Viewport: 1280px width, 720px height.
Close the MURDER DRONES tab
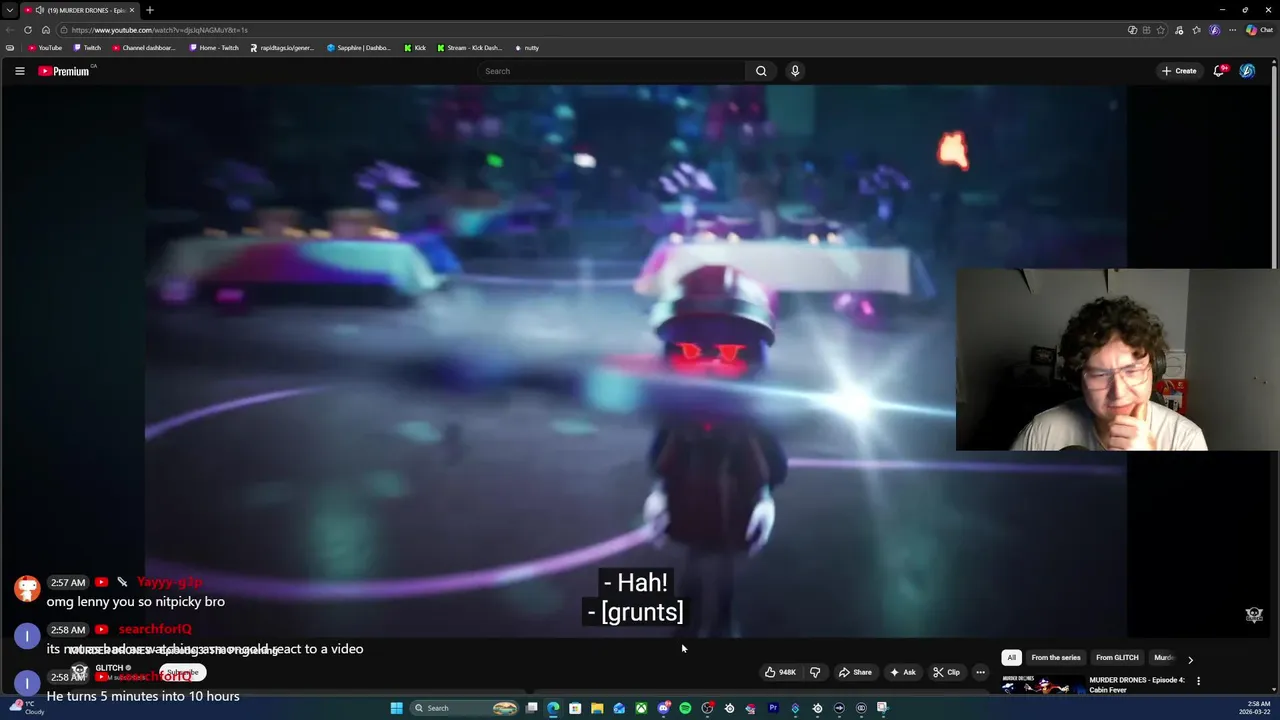click(131, 10)
